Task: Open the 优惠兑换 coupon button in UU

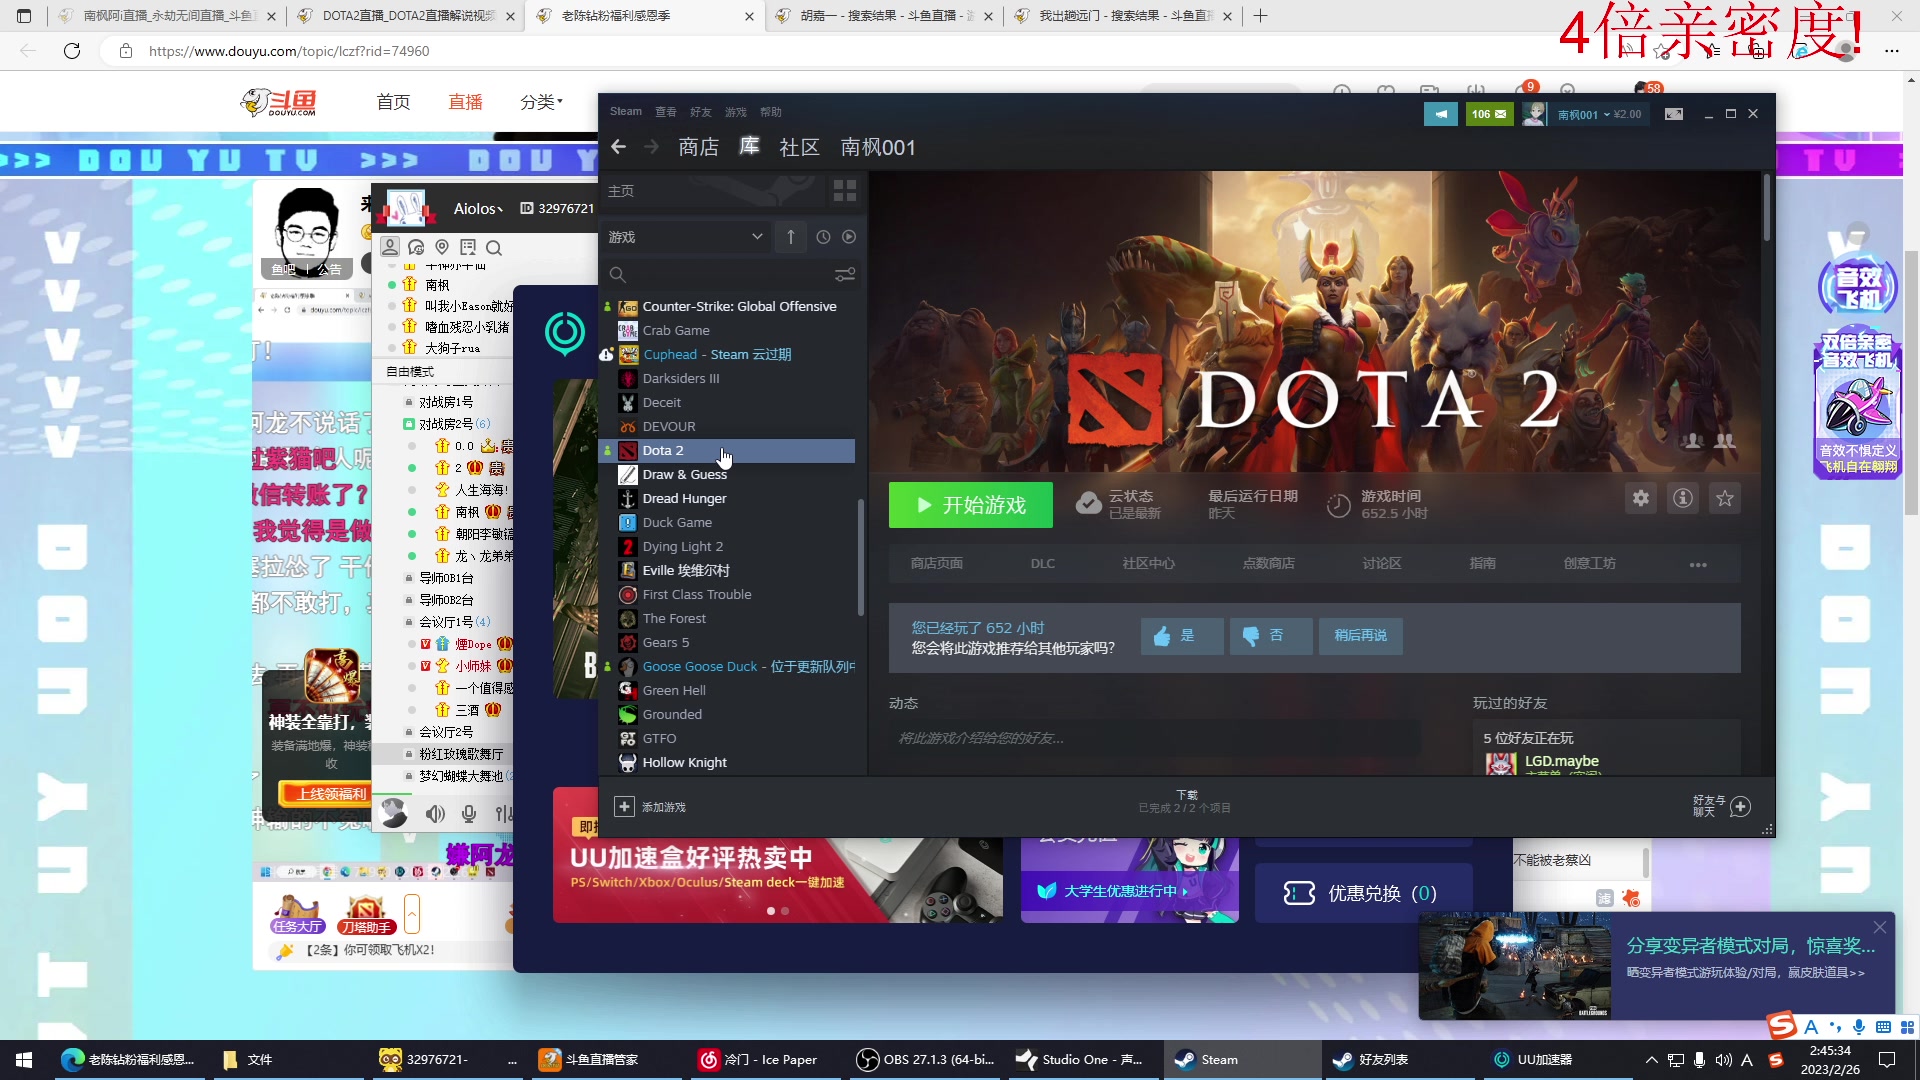Action: [x=1364, y=893]
